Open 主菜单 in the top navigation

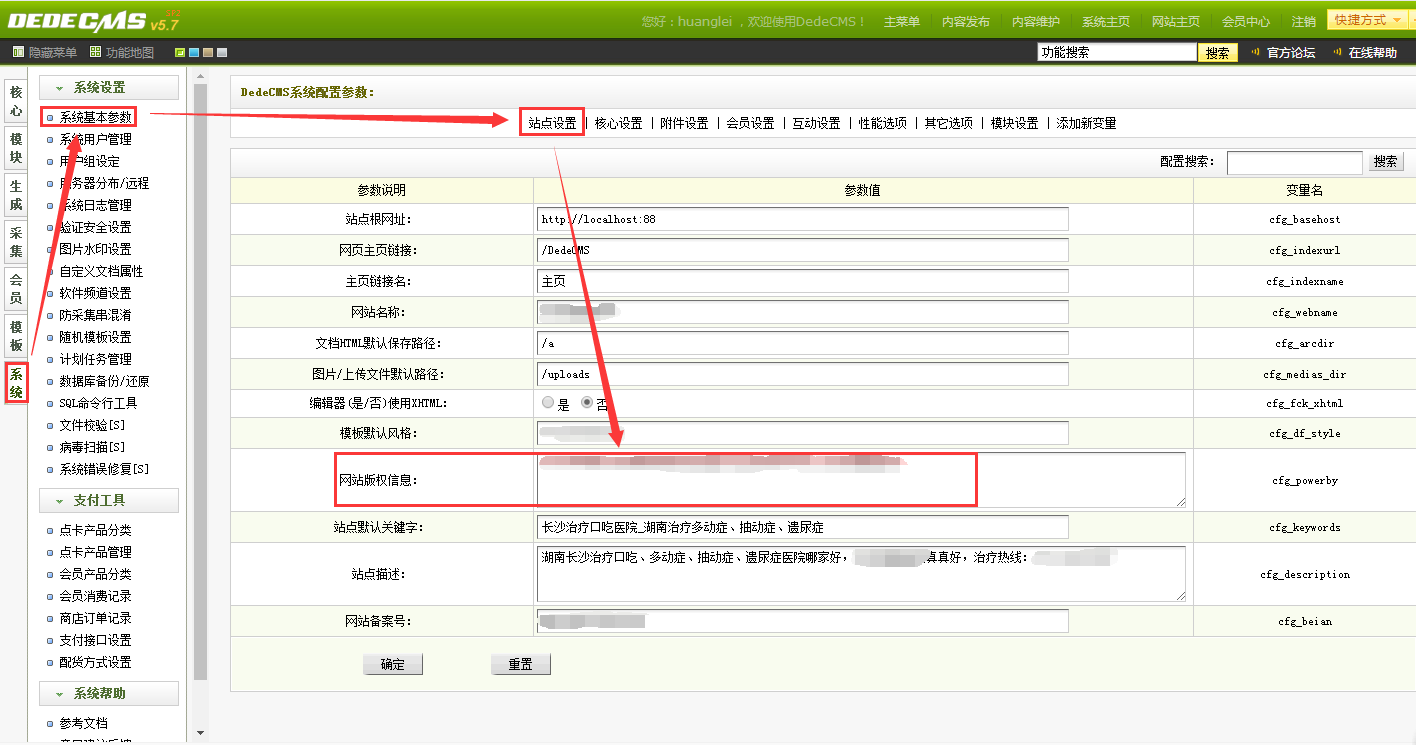click(901, 21)
